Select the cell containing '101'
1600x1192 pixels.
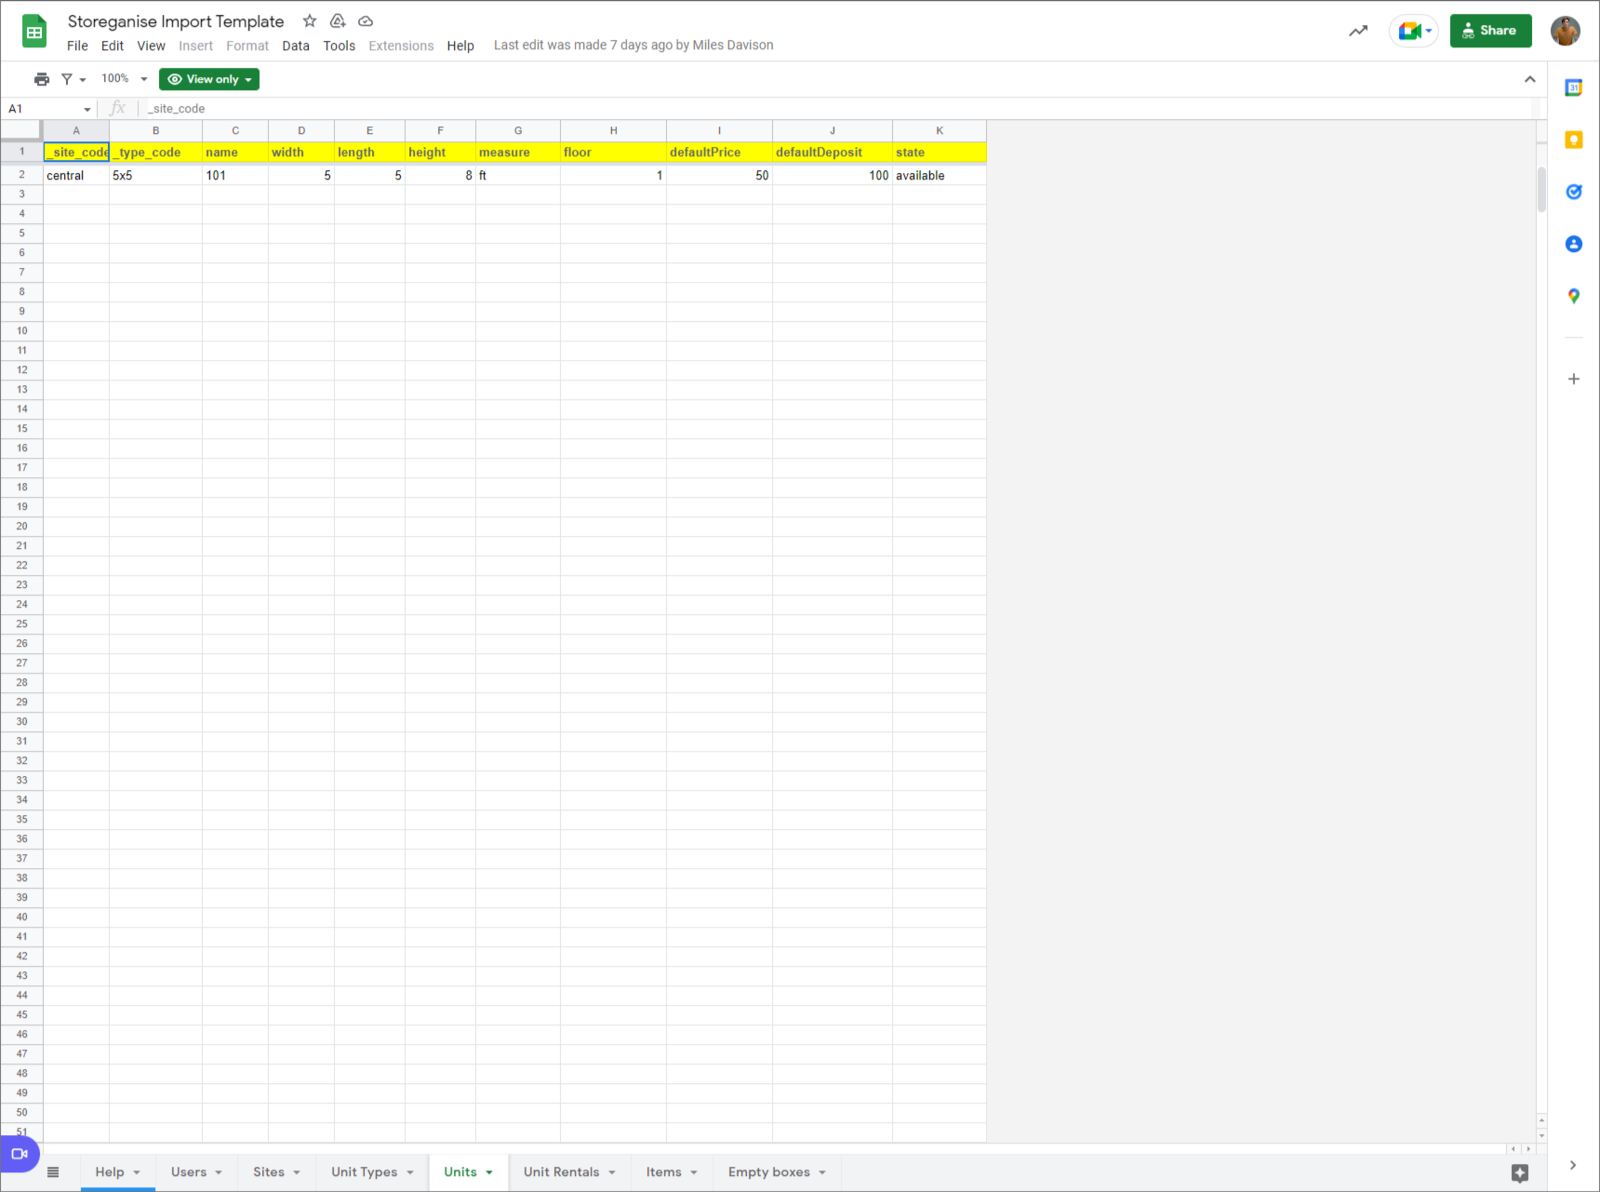(235, 175)
